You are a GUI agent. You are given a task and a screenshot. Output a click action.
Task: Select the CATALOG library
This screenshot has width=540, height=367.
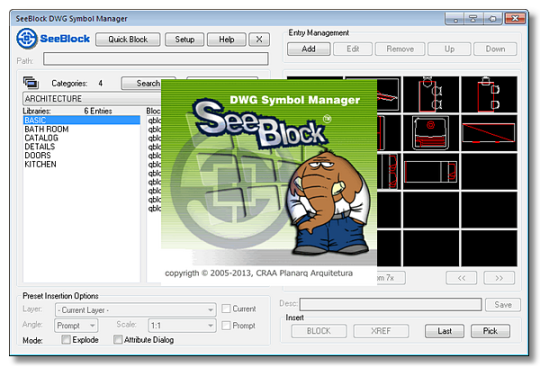point(82,138)
